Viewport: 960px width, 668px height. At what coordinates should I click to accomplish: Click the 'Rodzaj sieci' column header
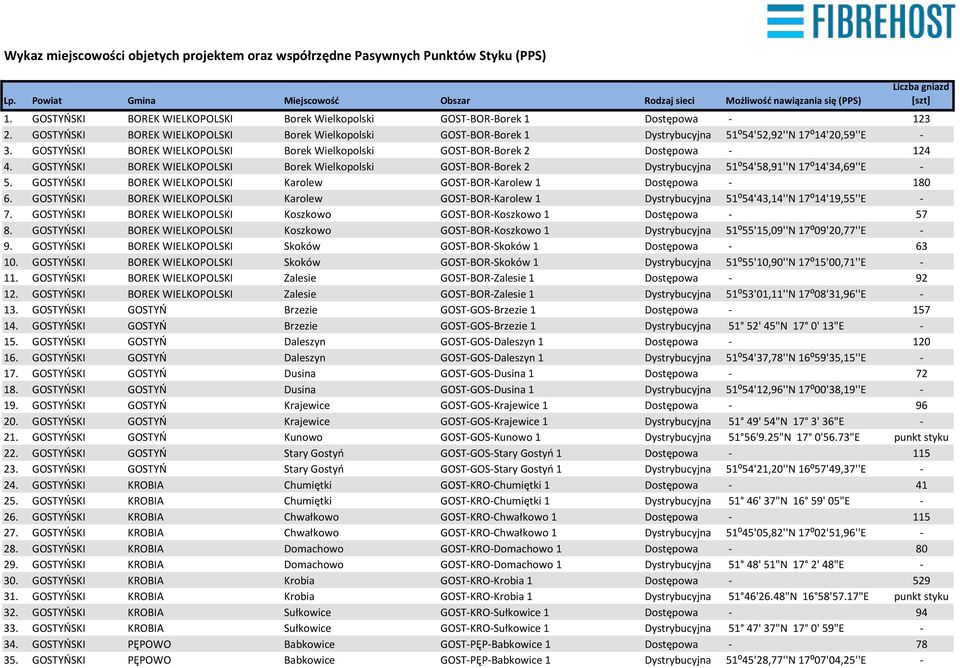pyautogui.click(x=669, y=100)
